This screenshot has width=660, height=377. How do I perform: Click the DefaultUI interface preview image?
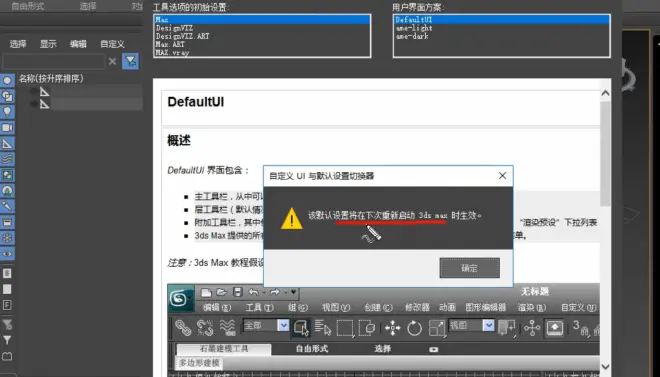[x=384, y=330]
